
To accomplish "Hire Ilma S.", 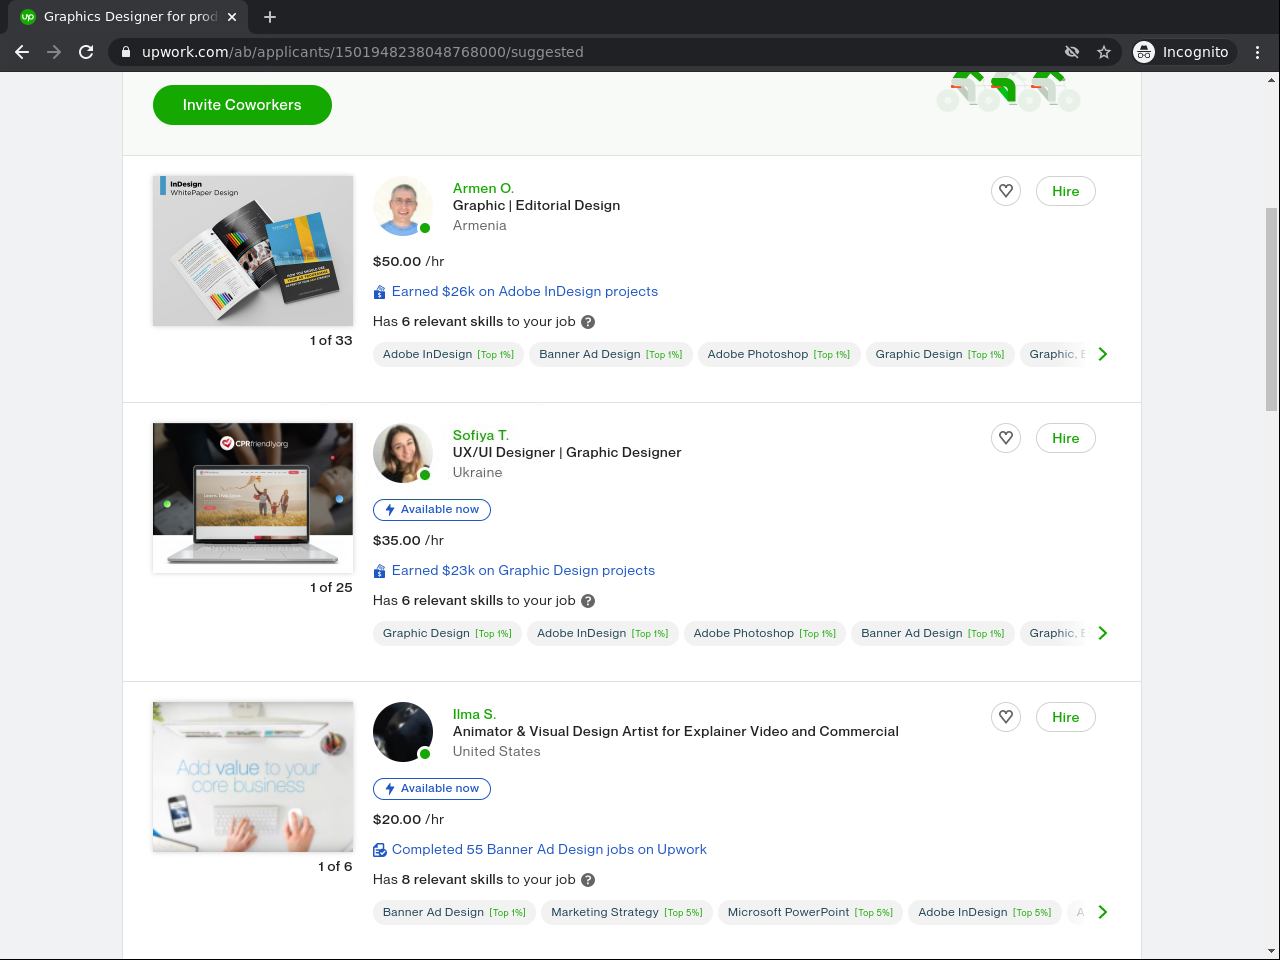I will pos(1066,717).
